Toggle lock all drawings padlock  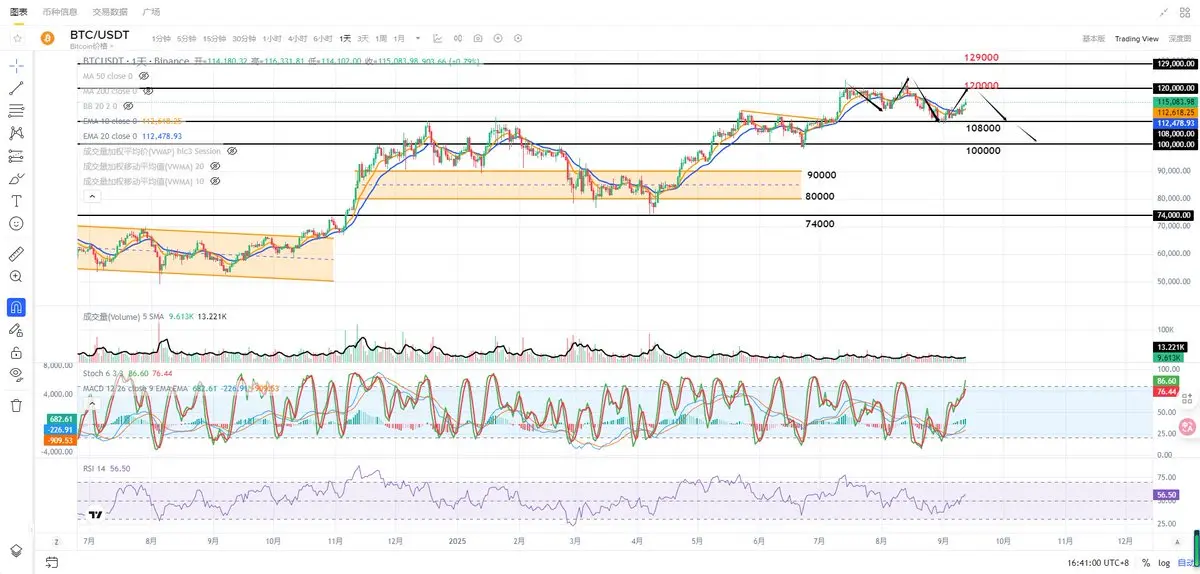16,352
